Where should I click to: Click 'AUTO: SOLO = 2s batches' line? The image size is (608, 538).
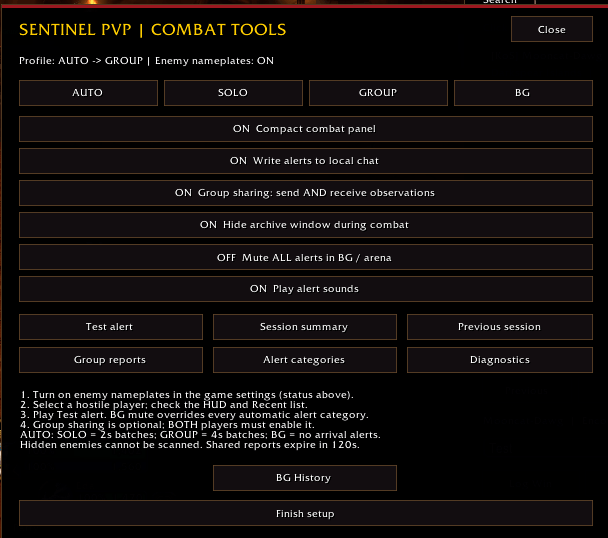coord(200,435)
